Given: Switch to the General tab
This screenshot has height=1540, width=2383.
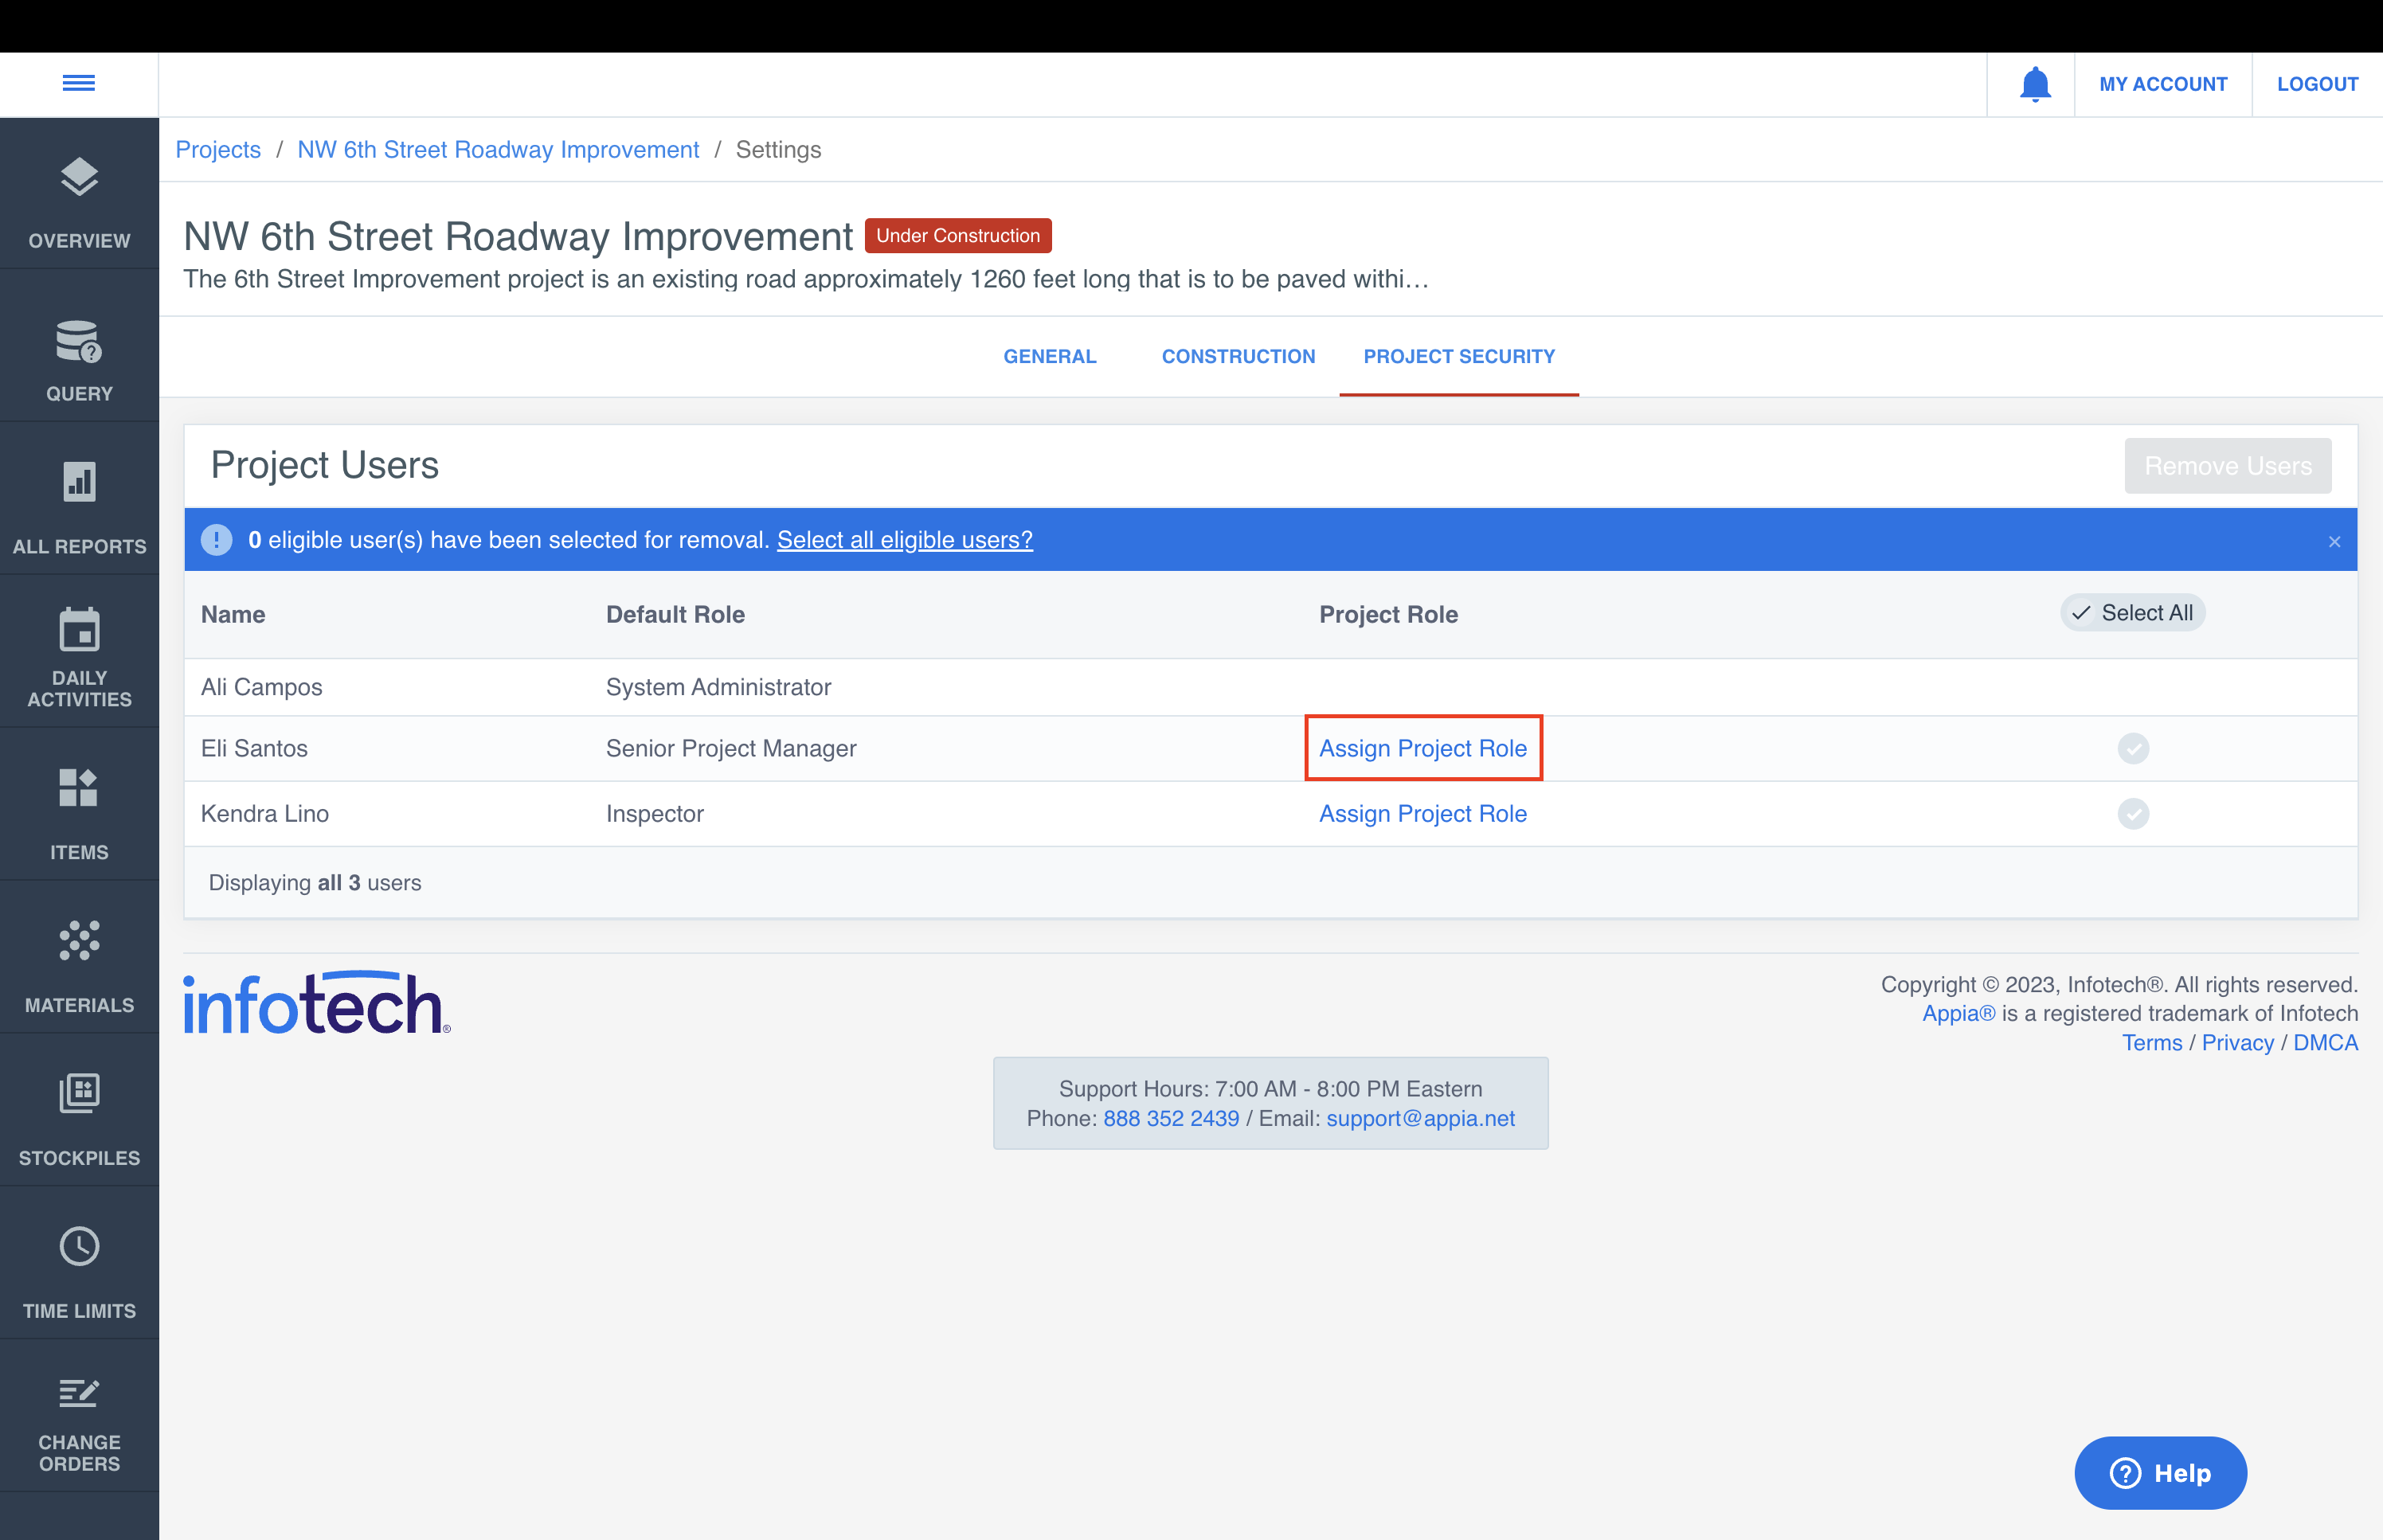Looking at the screenshot, I should [x=1049, y=356].
